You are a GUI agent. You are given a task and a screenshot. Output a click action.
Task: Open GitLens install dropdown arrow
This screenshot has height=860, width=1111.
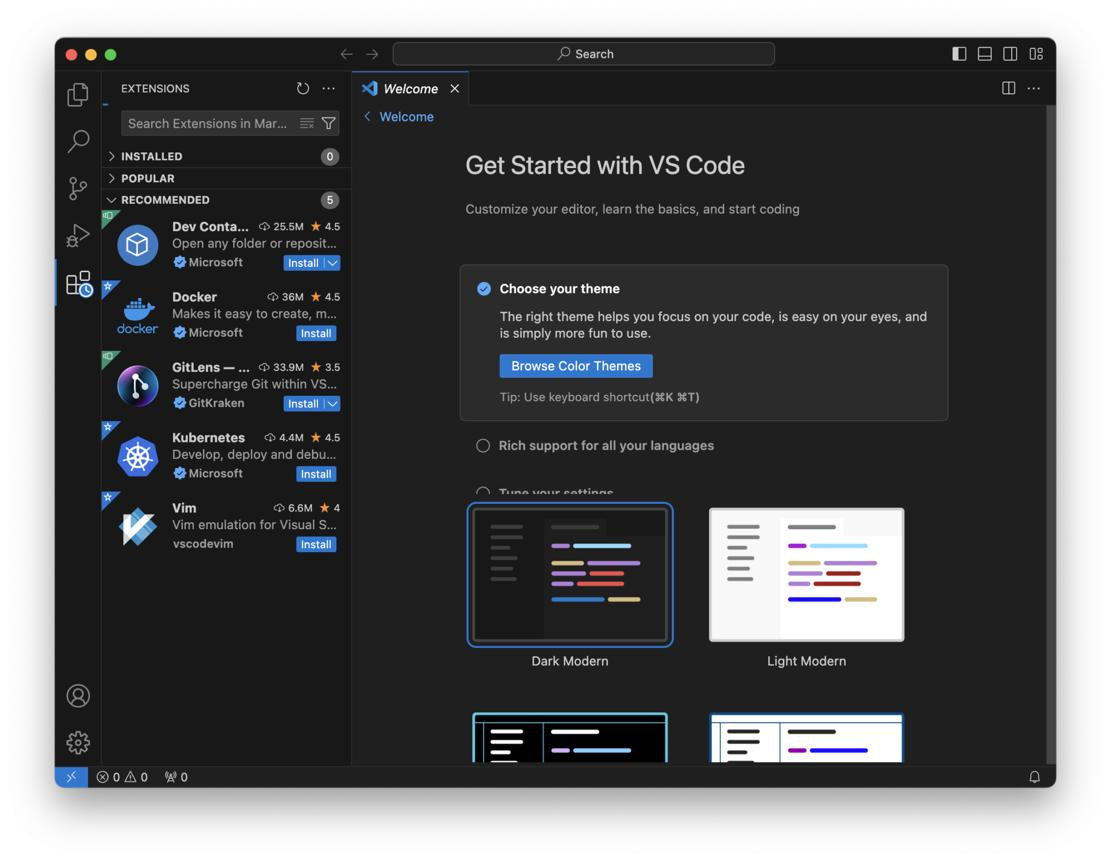(332, 404)
